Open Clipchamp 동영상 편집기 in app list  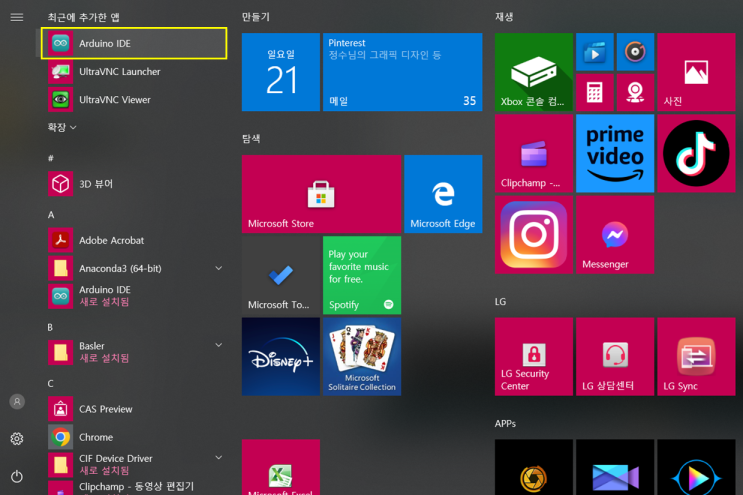coord(134,488)
